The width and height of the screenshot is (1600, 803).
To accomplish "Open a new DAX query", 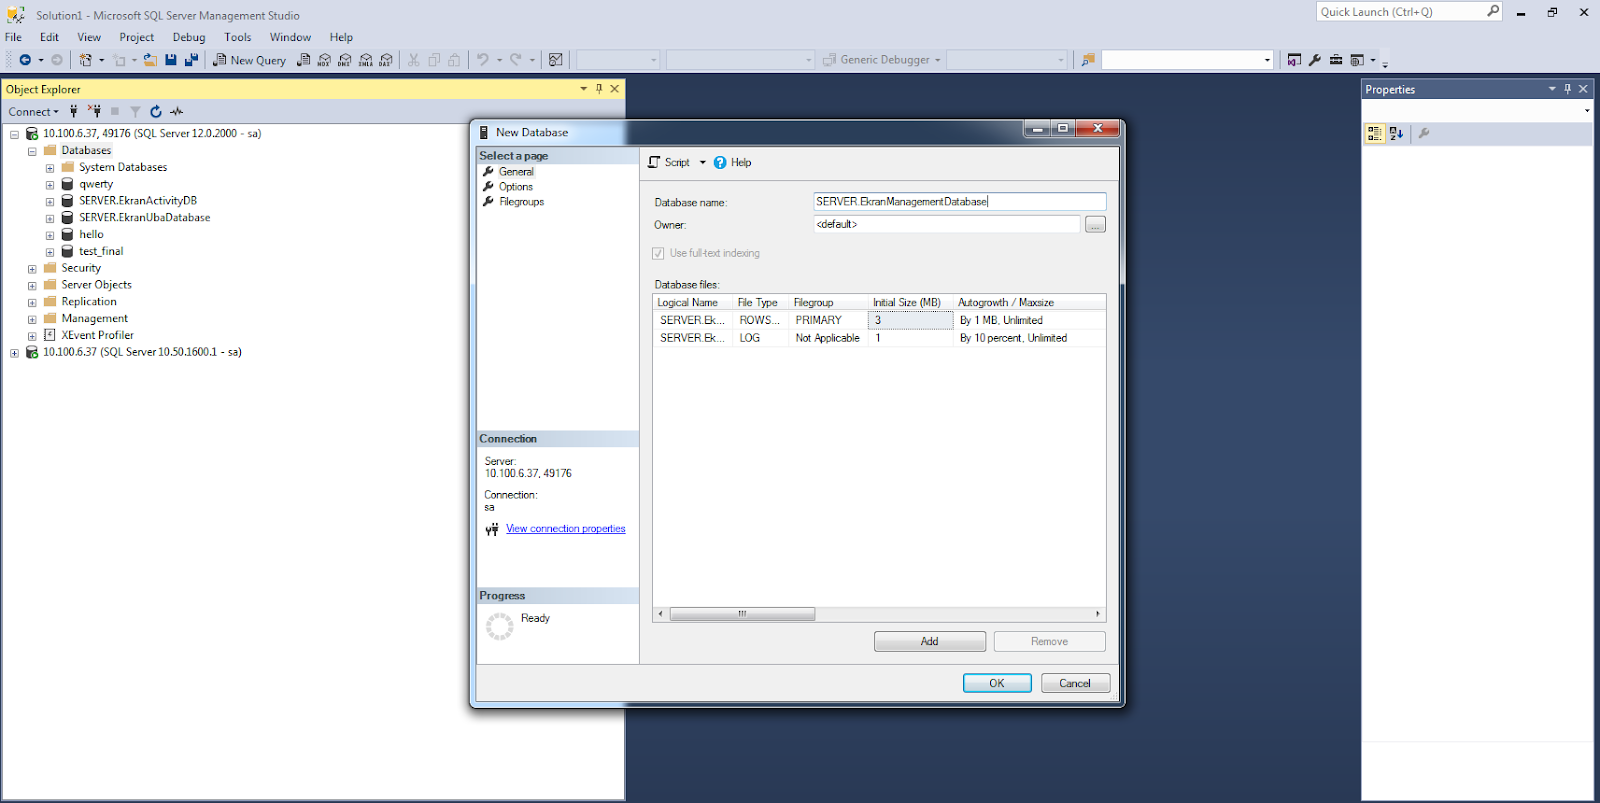I will point(386,60).
